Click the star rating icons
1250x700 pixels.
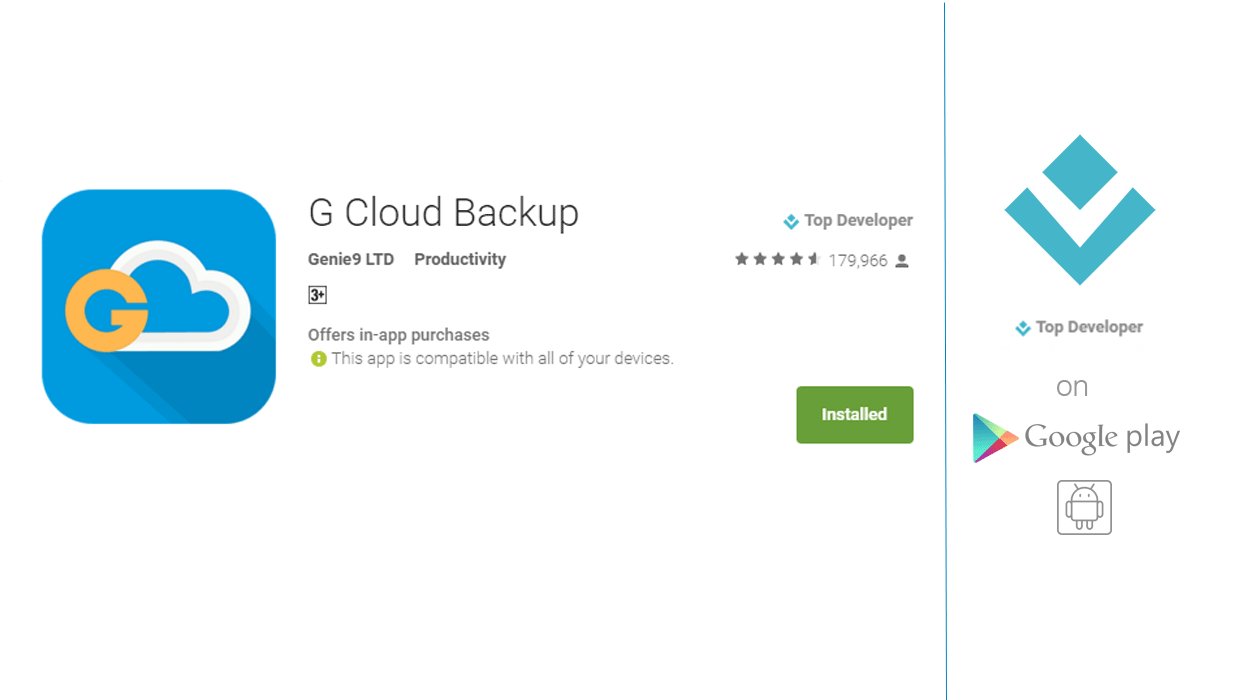point(777,260)
